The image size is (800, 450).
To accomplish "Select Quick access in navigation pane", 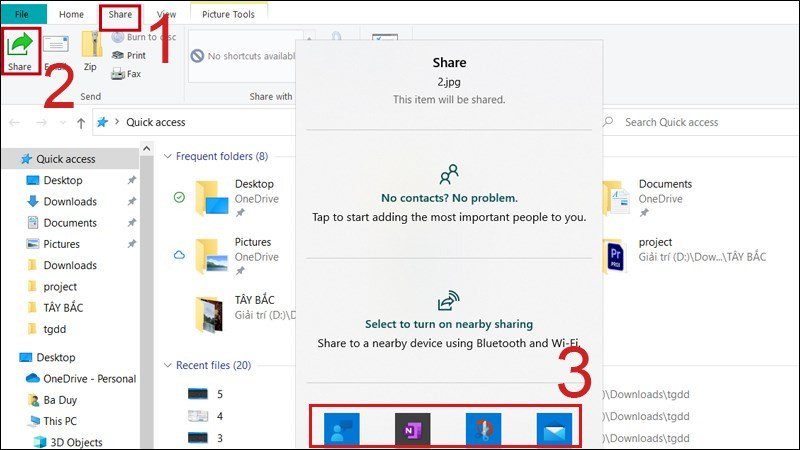I will coord(70,159).
